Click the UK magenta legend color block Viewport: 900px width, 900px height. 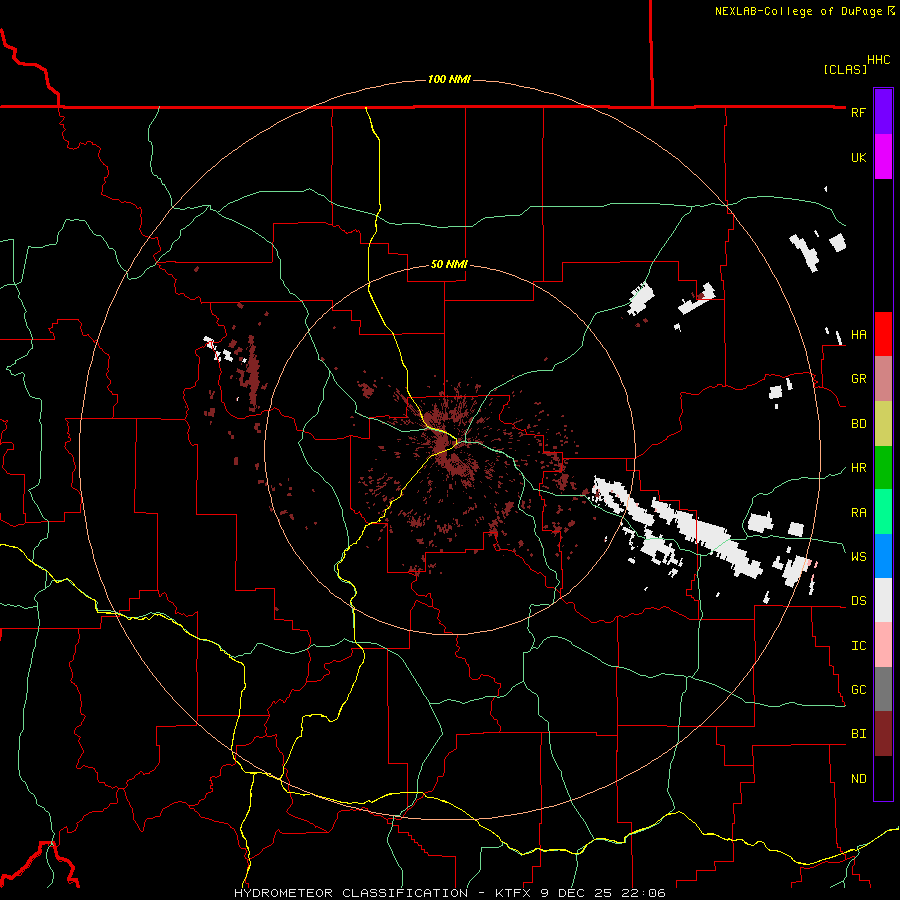pos(883,157)
